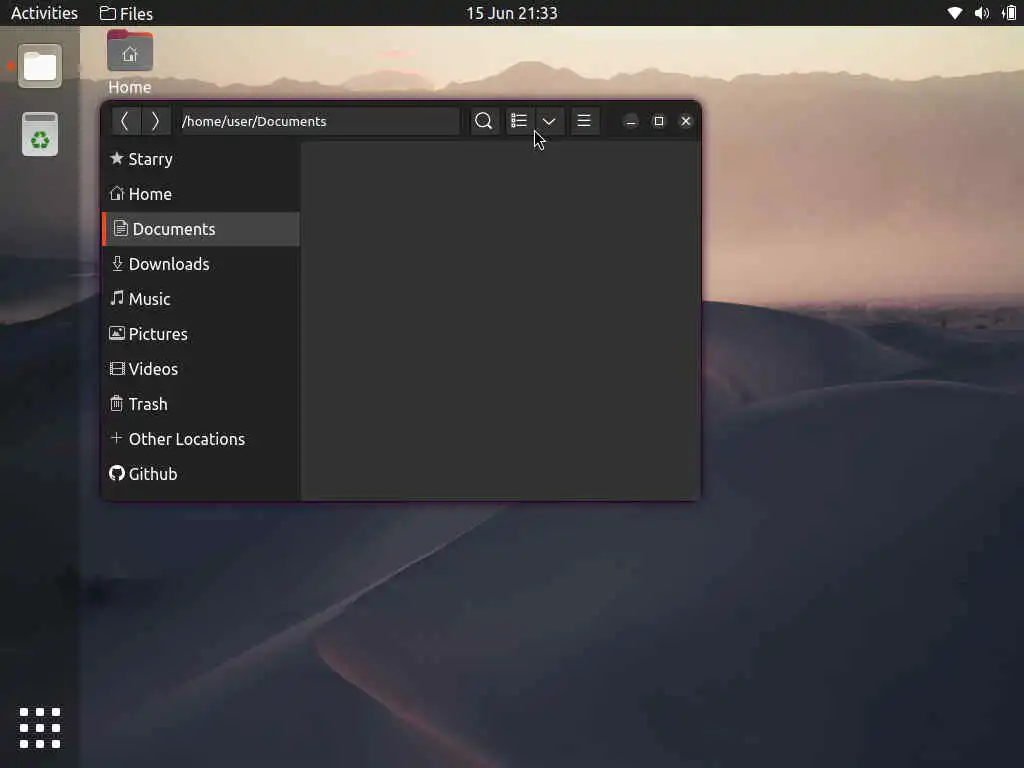
Task: Select Documents in the sidebar
Action: (x=201, y=229)
